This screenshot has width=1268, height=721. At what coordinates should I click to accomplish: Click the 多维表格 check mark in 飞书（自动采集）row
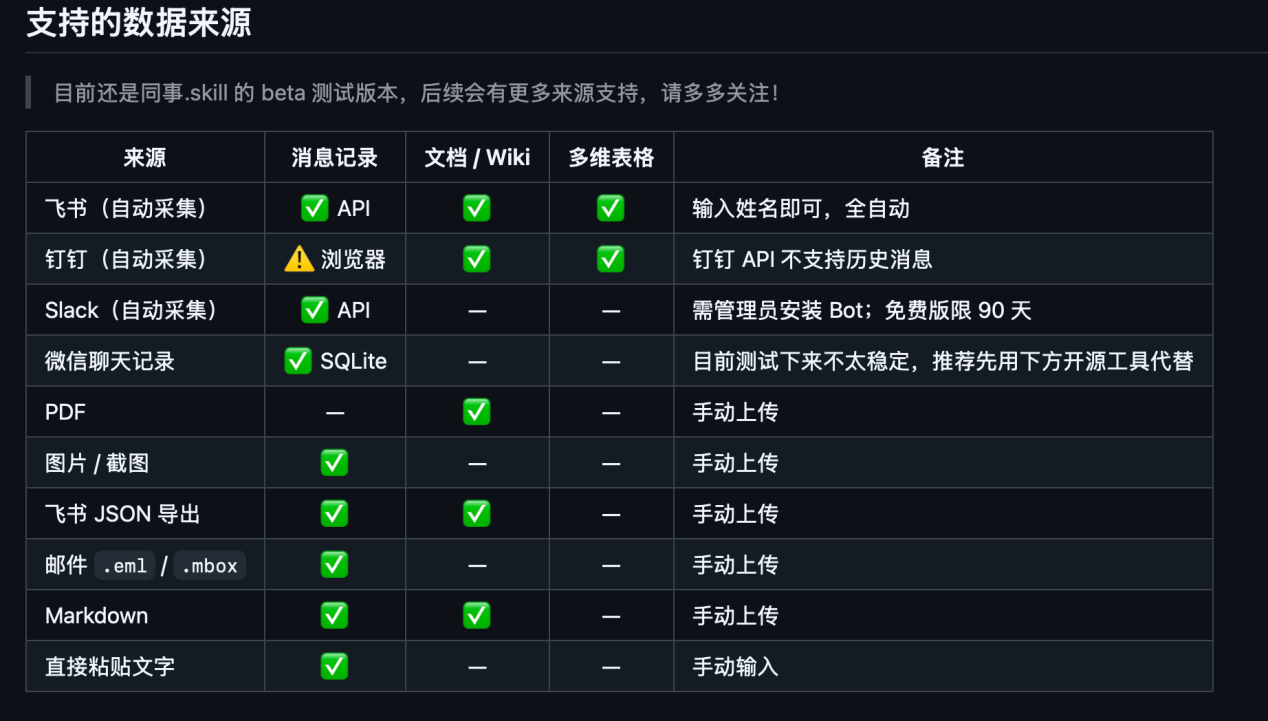click(x=610, y=208)
